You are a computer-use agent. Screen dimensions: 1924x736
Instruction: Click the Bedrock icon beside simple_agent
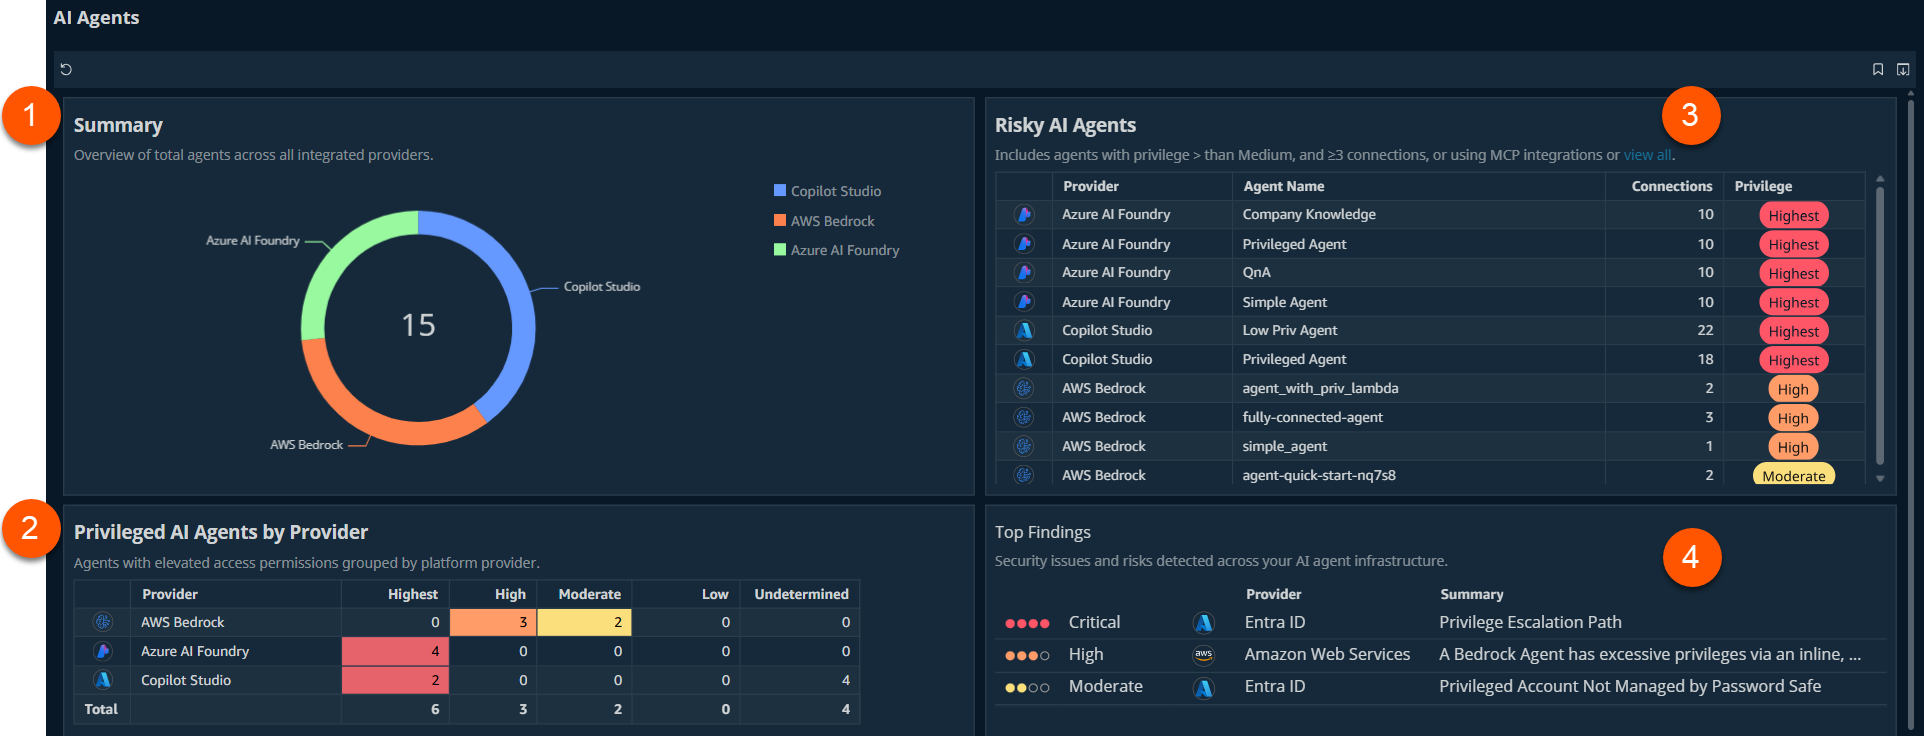[1024, 446]
